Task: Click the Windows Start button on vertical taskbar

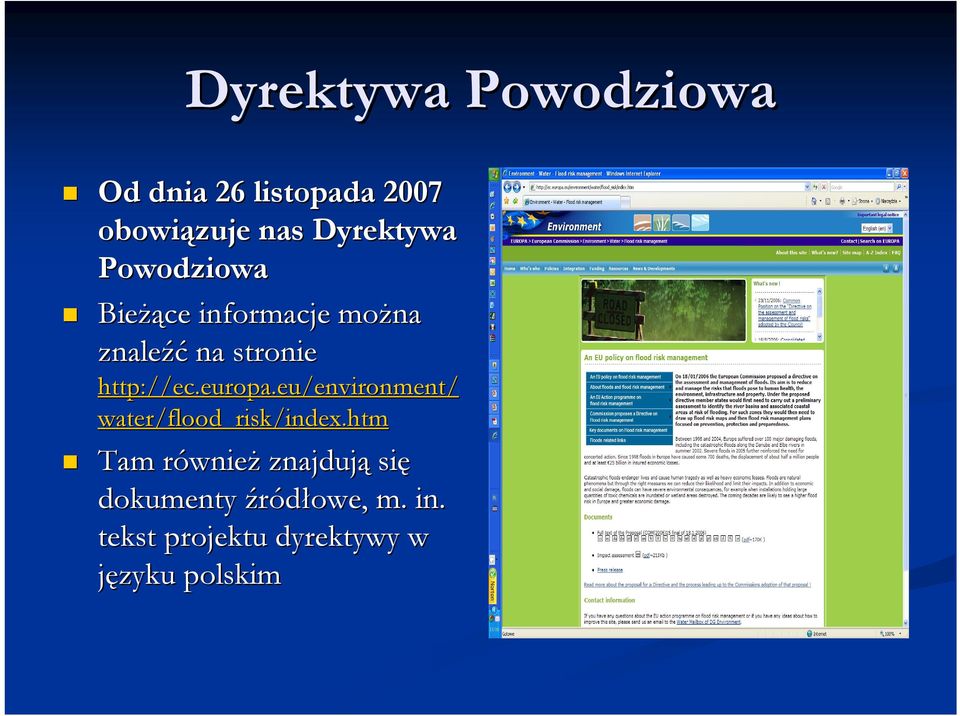Action: tap(495, 174)
